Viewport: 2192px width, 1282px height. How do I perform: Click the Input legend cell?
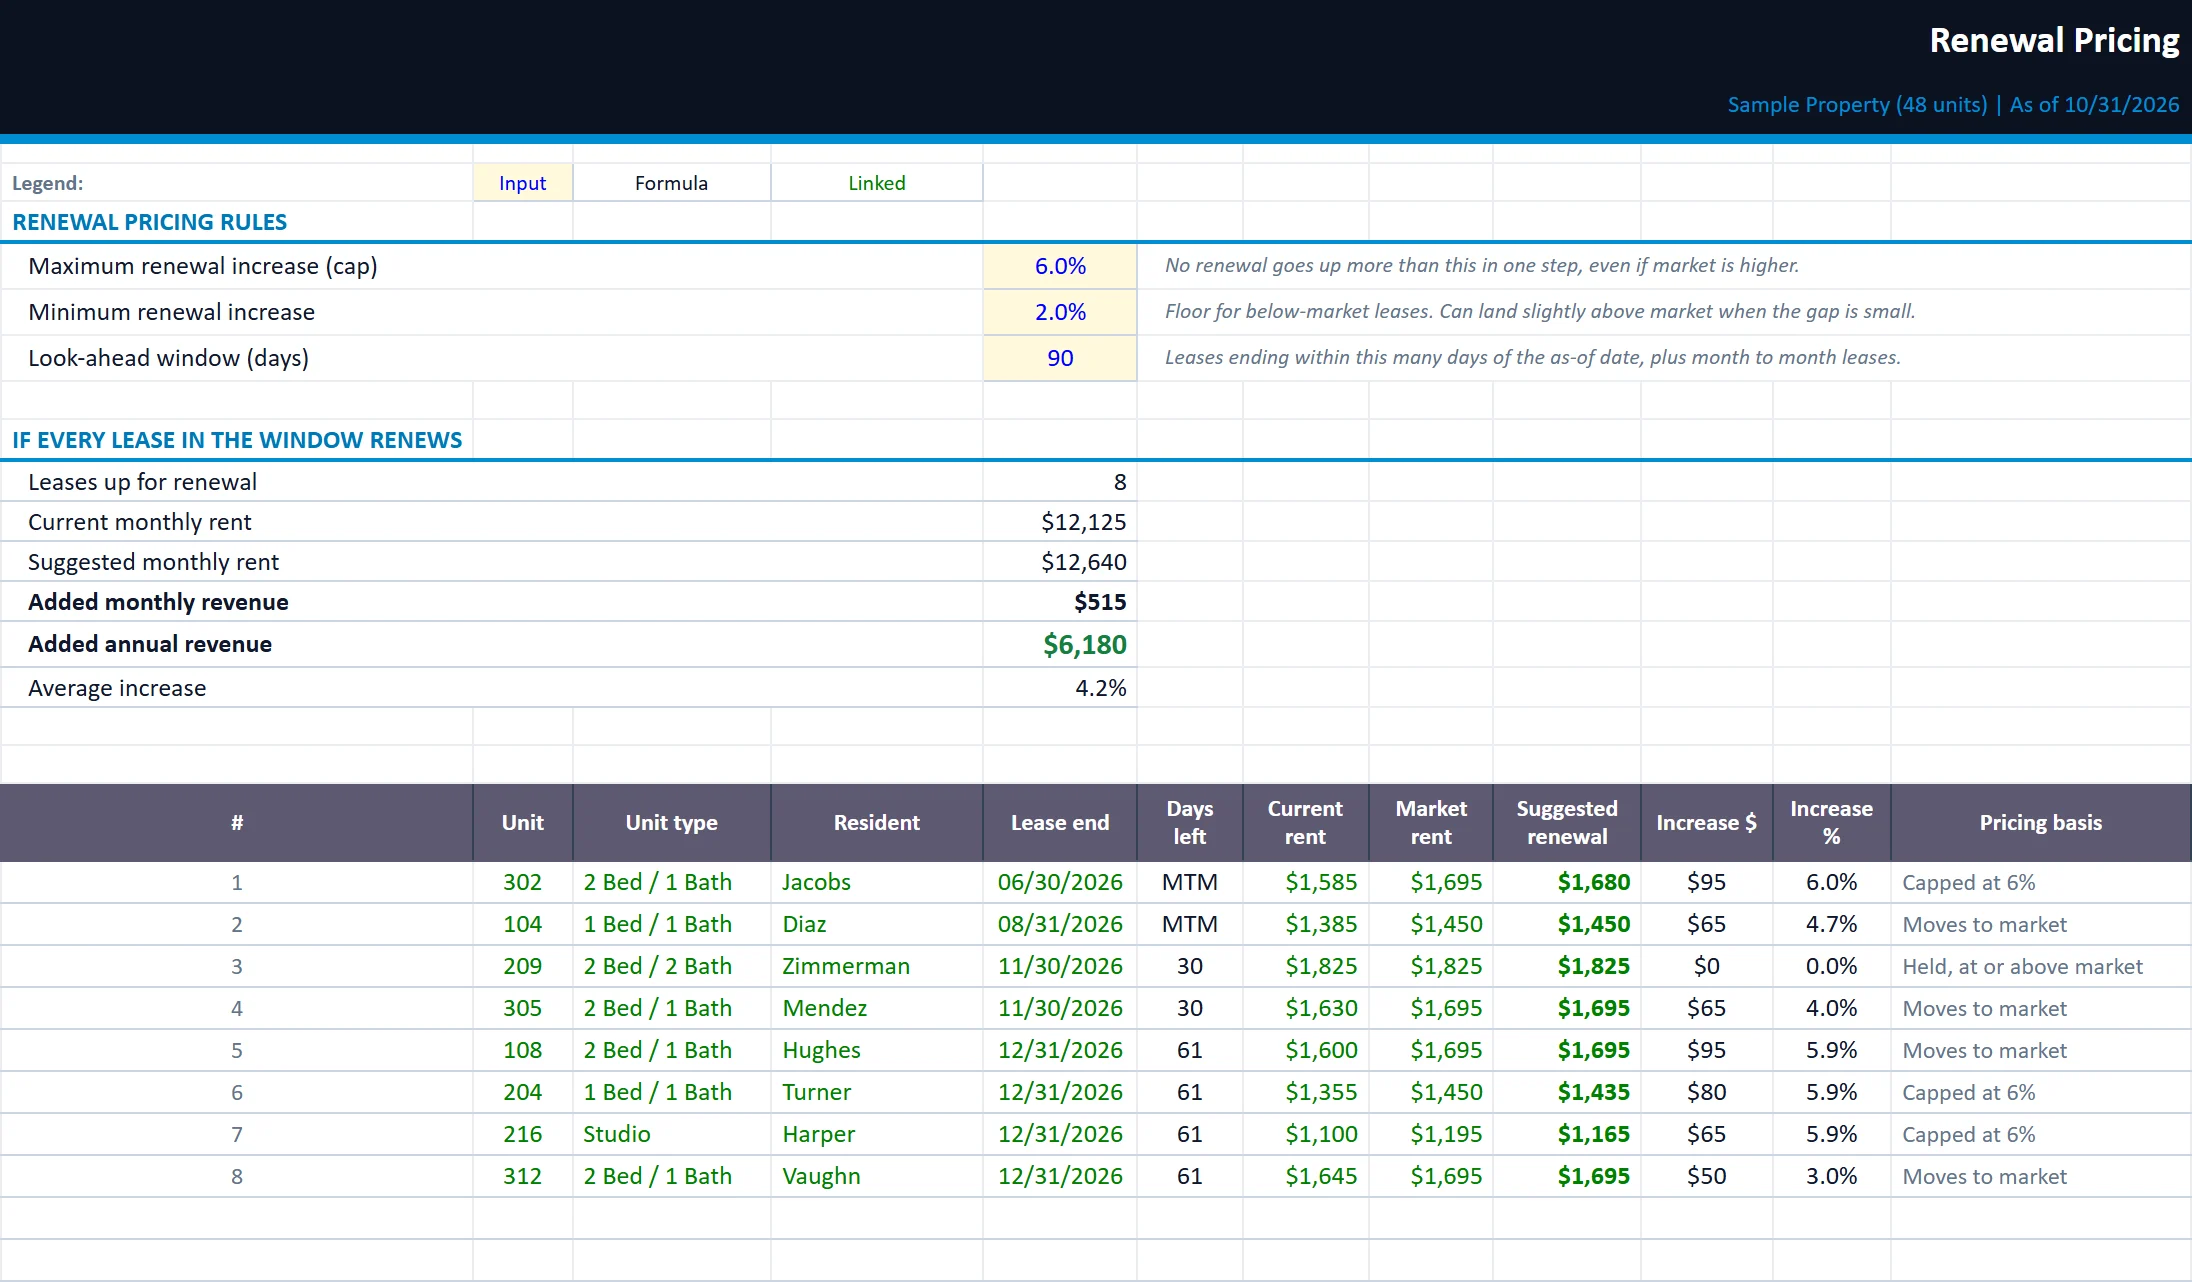522,183
